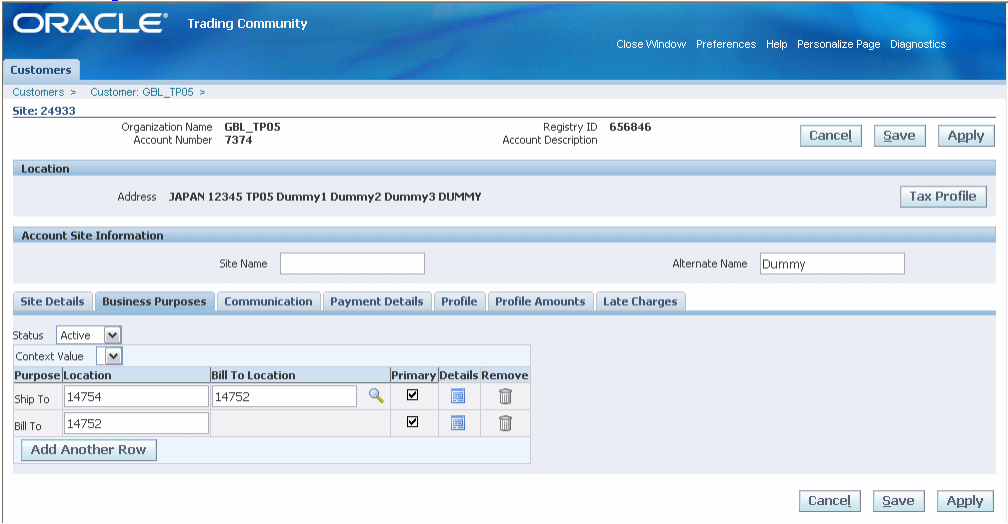Image resolution: width=1008 pixels, height=524 pixels.
Task: Click Registry ID value 656846
Action: [x=630, y=127]
